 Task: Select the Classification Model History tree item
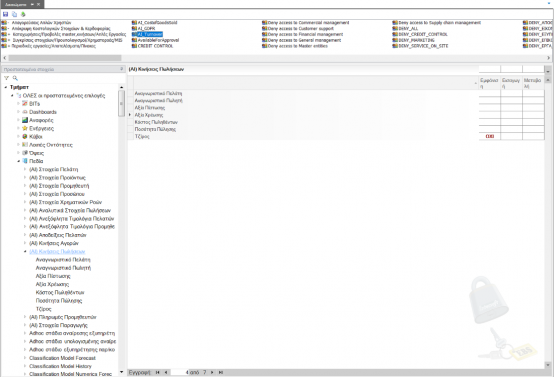(x=60, y=366)
